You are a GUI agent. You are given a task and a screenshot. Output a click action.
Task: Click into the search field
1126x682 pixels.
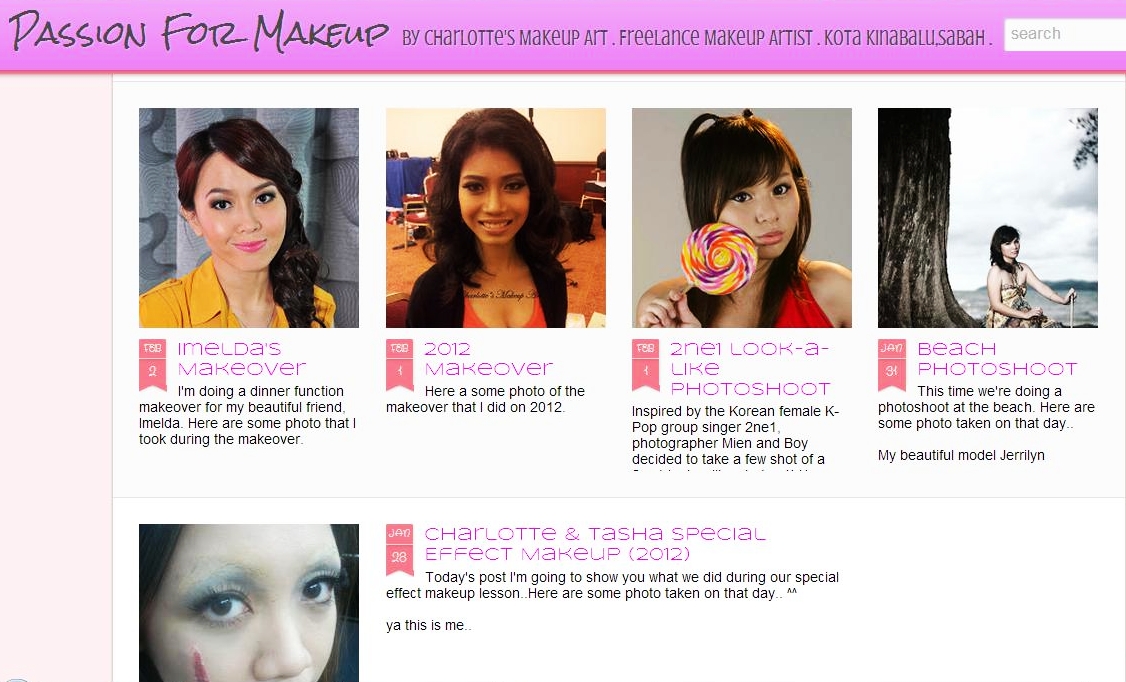click(1065, 34)
